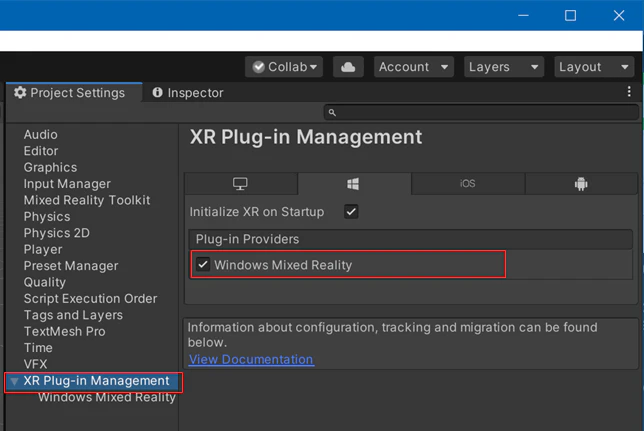The width and height of the screenshot is (644, 431).
Task: Open the Account dropdown
Action: tap(414, 67)
